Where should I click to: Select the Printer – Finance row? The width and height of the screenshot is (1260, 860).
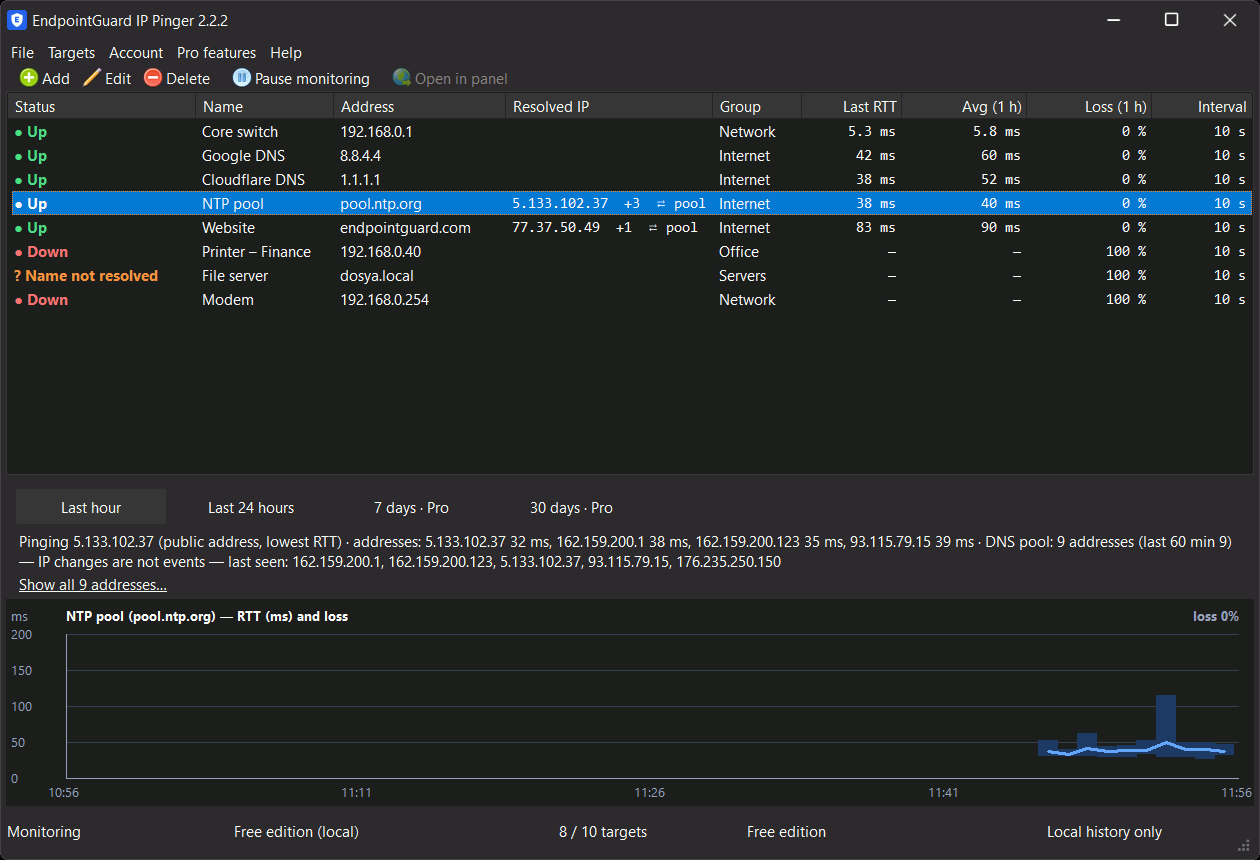[630, 252]
